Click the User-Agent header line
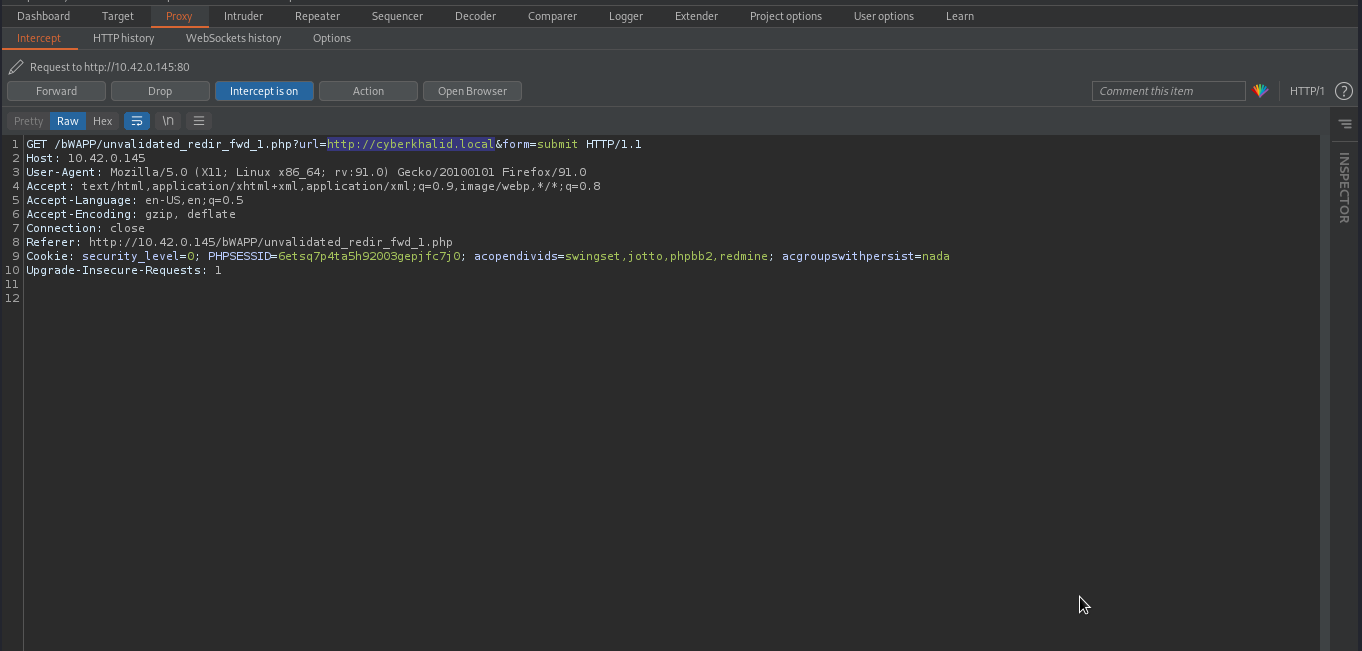Screen dimensions: 1362x651 tap(306, 172)
